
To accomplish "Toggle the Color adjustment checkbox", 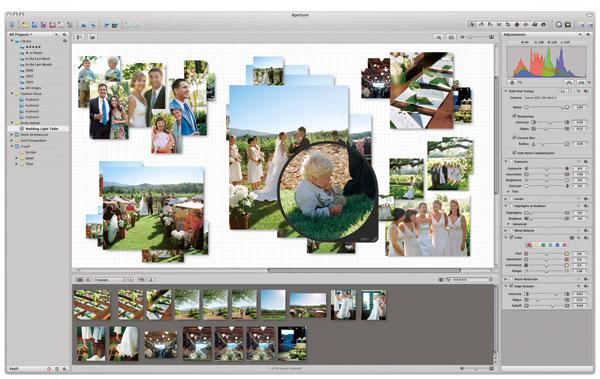I will [x=511, y=237].
